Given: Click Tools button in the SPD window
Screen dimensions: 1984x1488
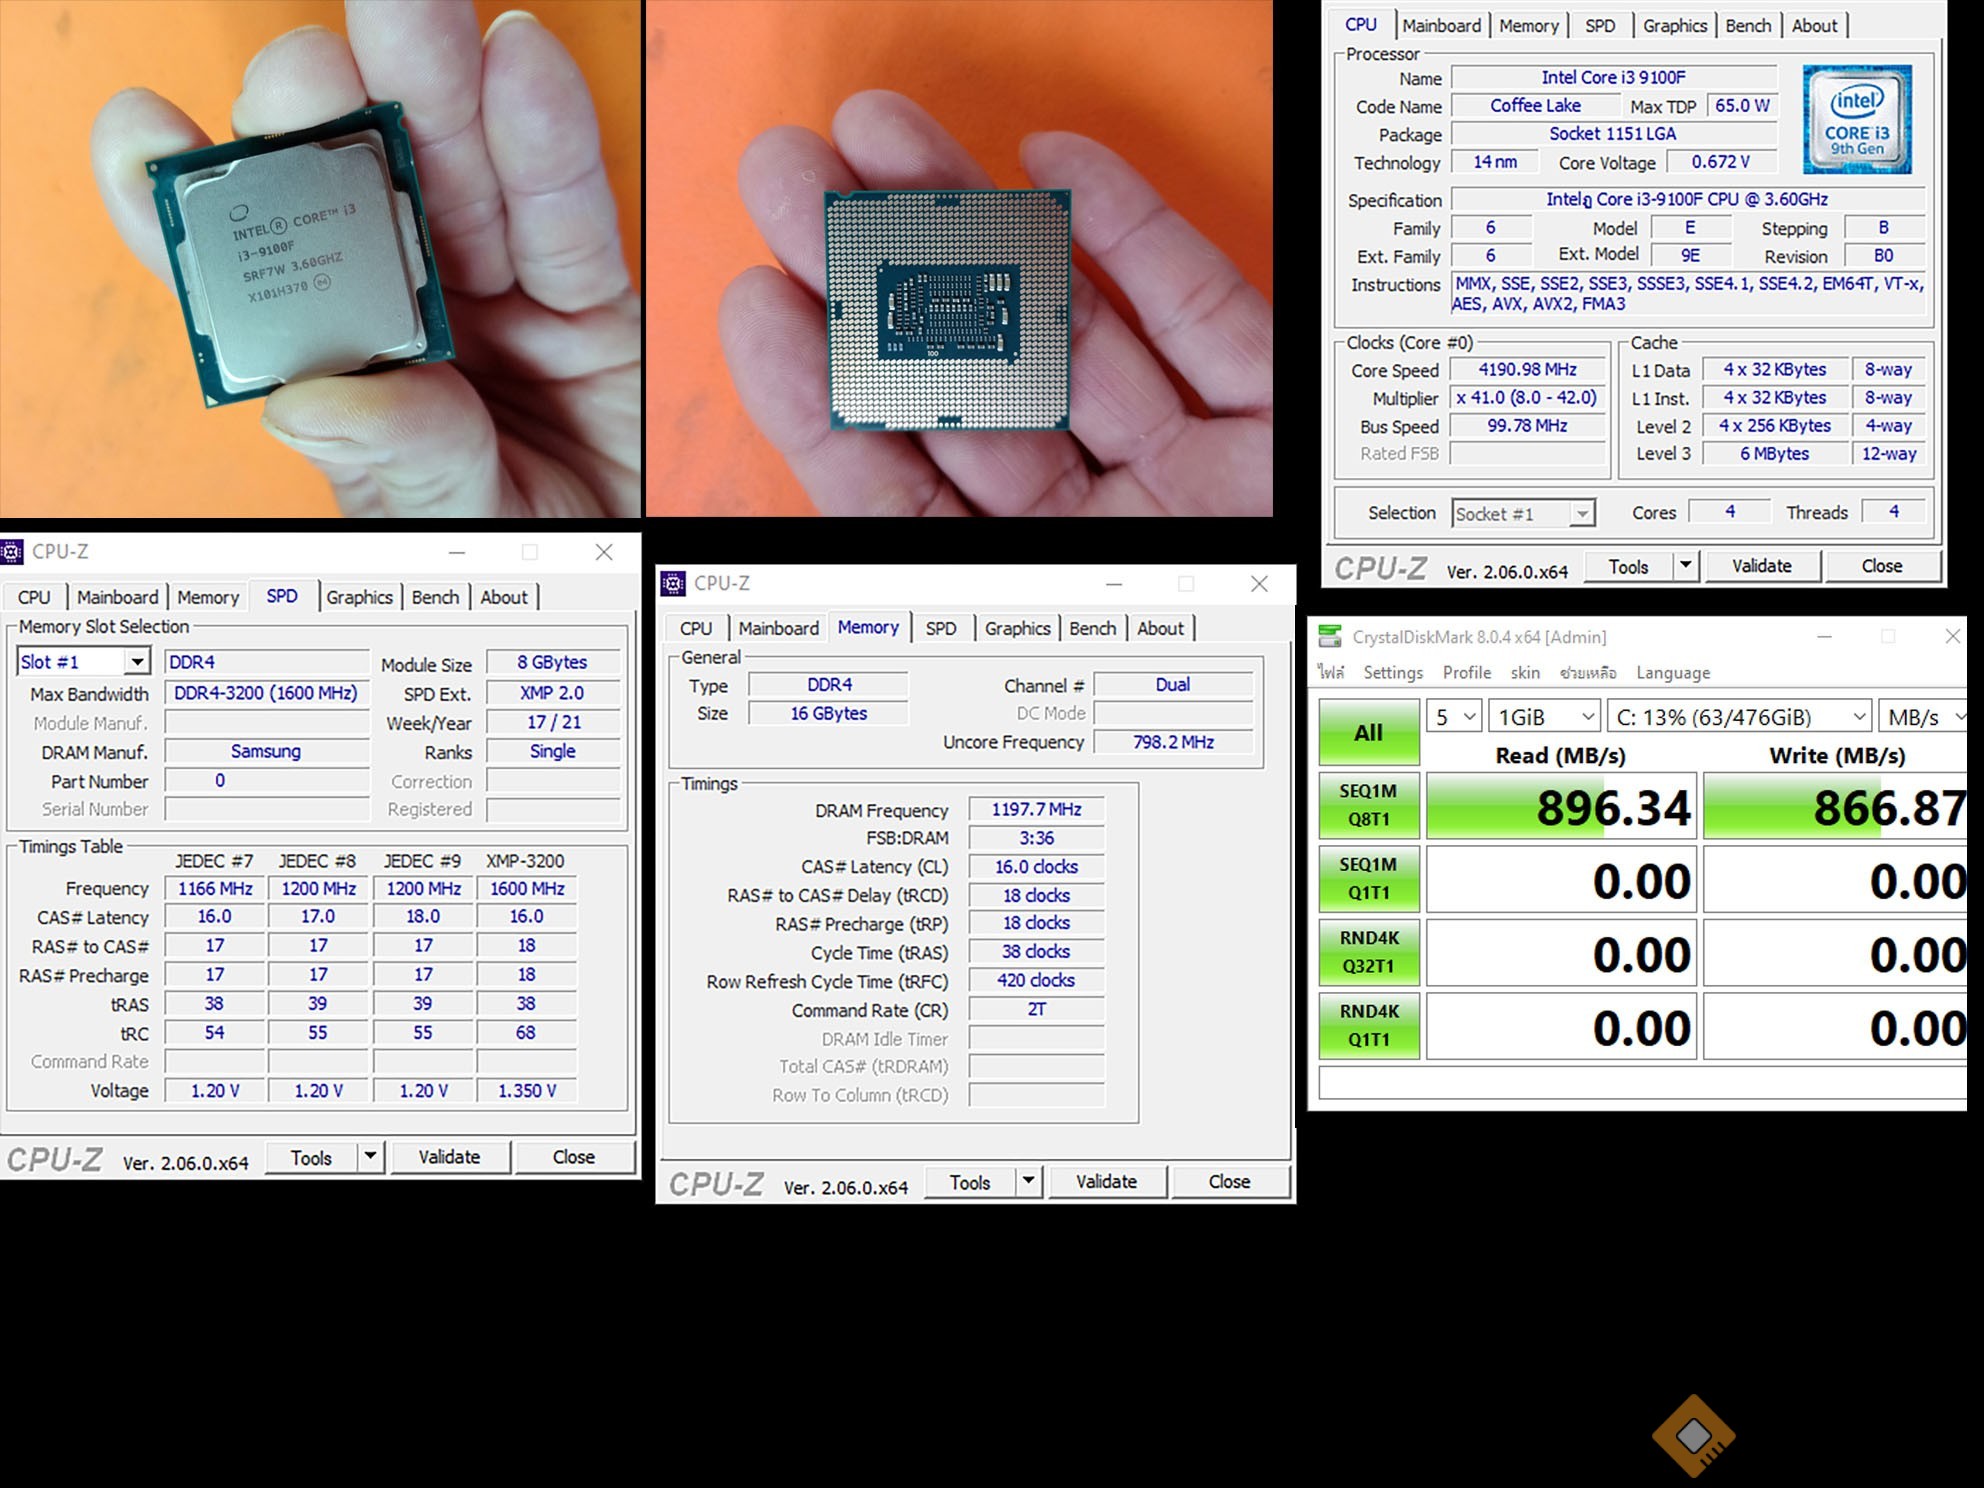Looking at the screenshot, I should click(311, 1158).
